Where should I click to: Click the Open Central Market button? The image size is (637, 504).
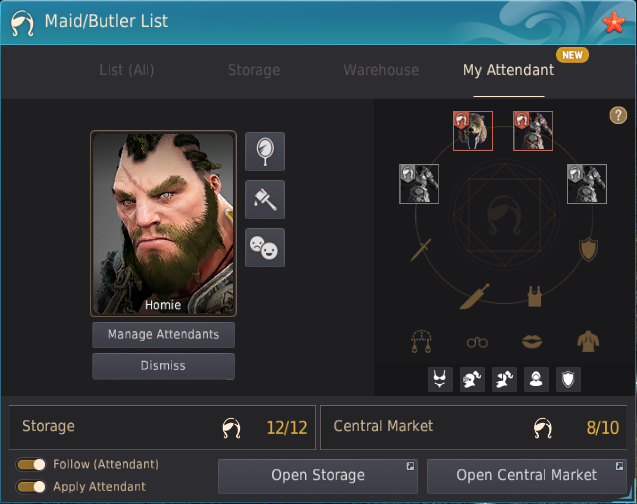click(526, 476)
